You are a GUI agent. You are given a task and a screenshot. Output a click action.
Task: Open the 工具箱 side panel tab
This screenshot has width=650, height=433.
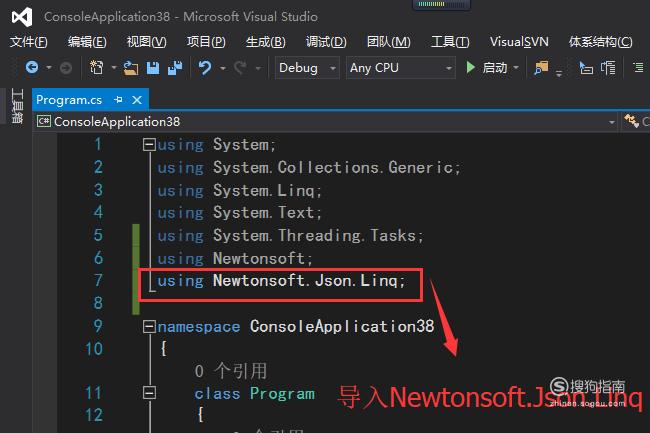(x=17, y=106)
